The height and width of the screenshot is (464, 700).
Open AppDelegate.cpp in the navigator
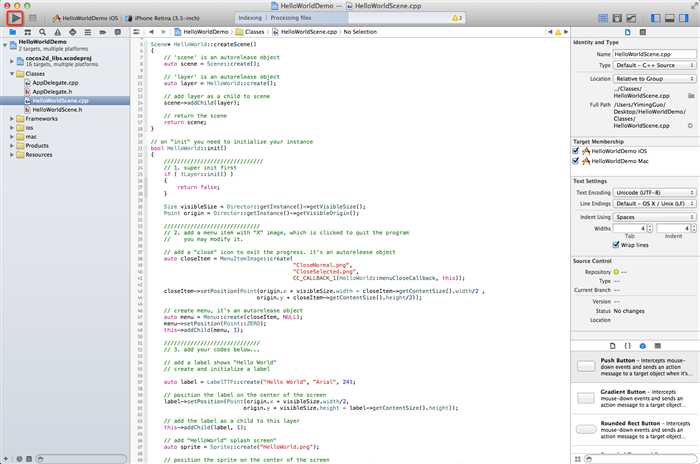55,83
